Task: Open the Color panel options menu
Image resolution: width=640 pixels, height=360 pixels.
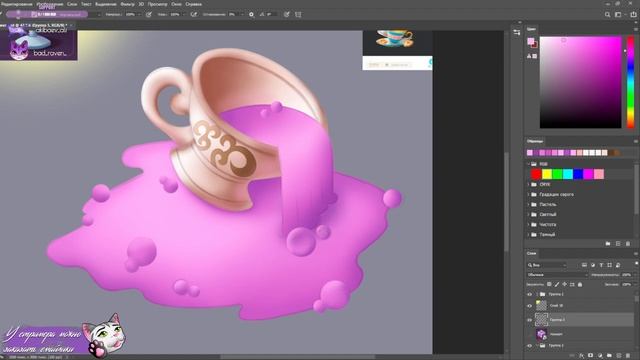Action: tap(636, 29)
